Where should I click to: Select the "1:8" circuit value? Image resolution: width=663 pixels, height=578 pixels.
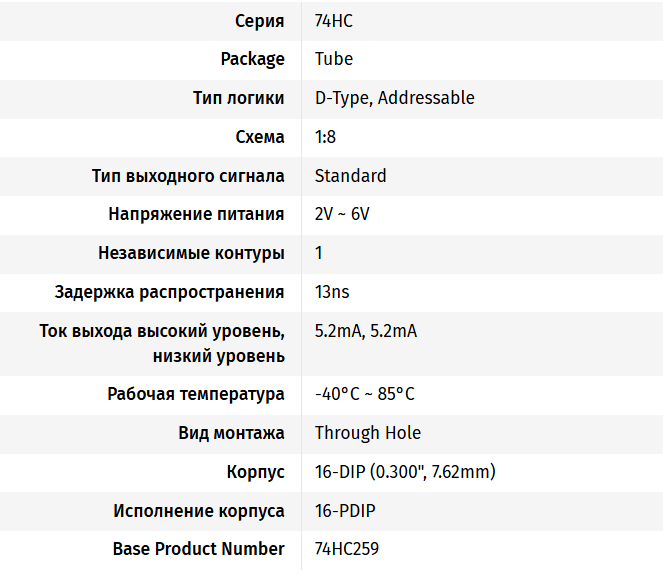[x=325, y=137]
